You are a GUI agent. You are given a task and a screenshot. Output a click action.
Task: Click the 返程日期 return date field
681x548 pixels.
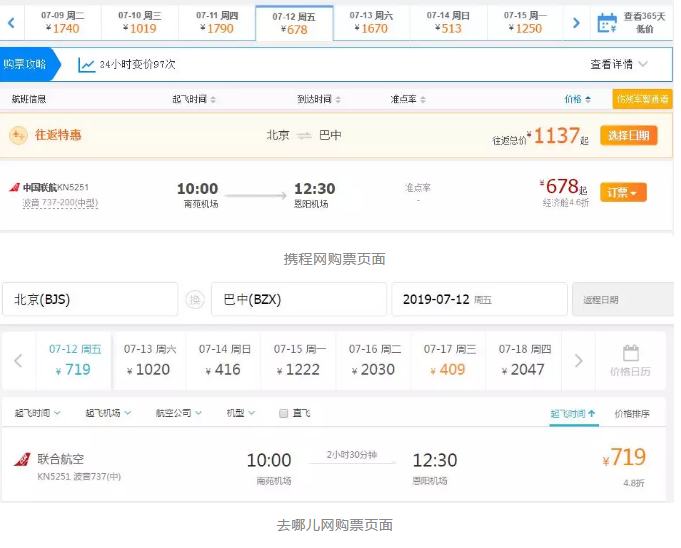tap(622, 299)
